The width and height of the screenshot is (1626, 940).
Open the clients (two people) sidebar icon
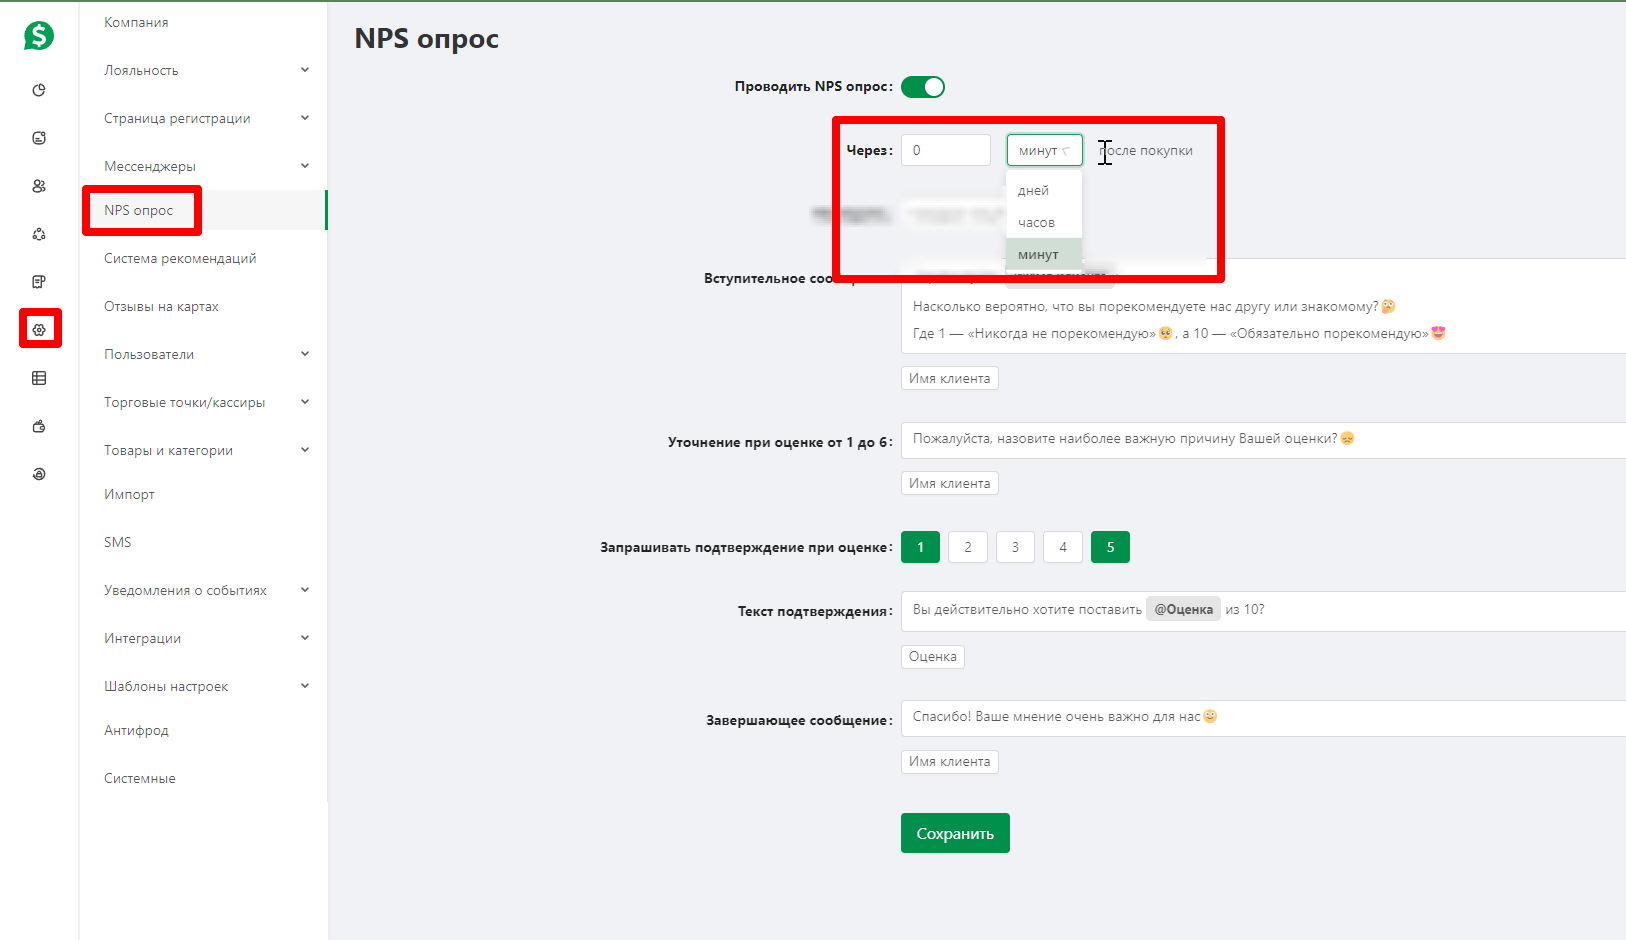pyautogui.click(x=39, y=186)
